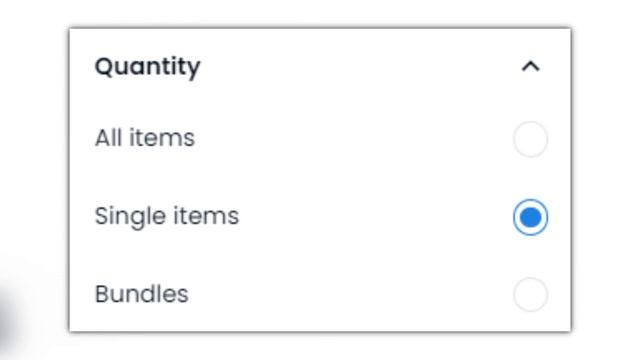The image size is (640, 360).
Task: Select the Single items radio button
Action: [530, 217]
